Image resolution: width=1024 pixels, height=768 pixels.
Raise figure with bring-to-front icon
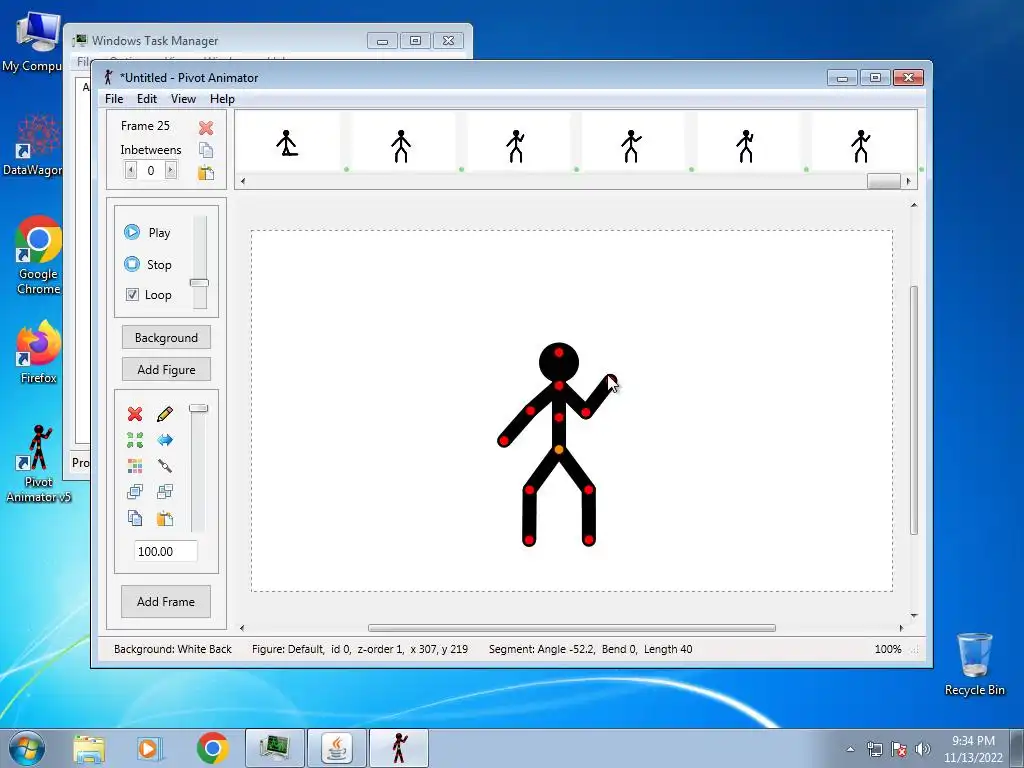(x=135, y=492)
